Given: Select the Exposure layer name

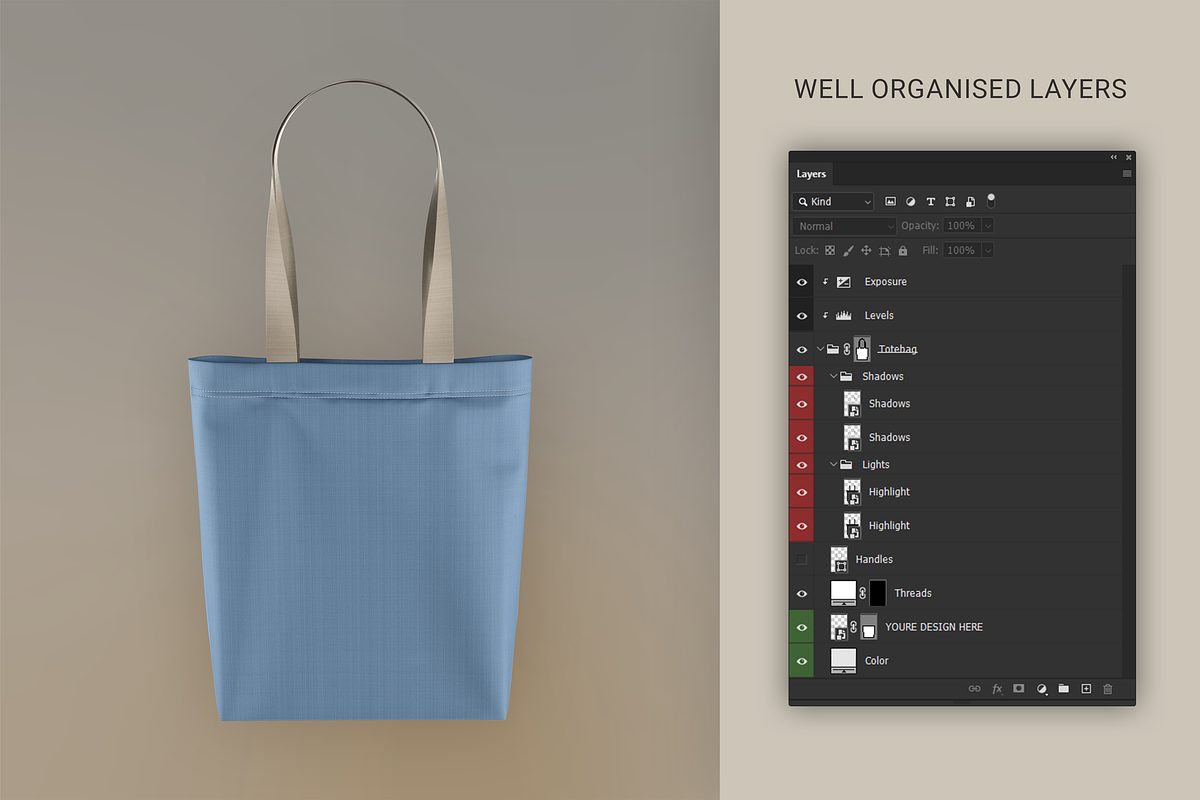Looking at the screenshot, I should tap(886, 282).
